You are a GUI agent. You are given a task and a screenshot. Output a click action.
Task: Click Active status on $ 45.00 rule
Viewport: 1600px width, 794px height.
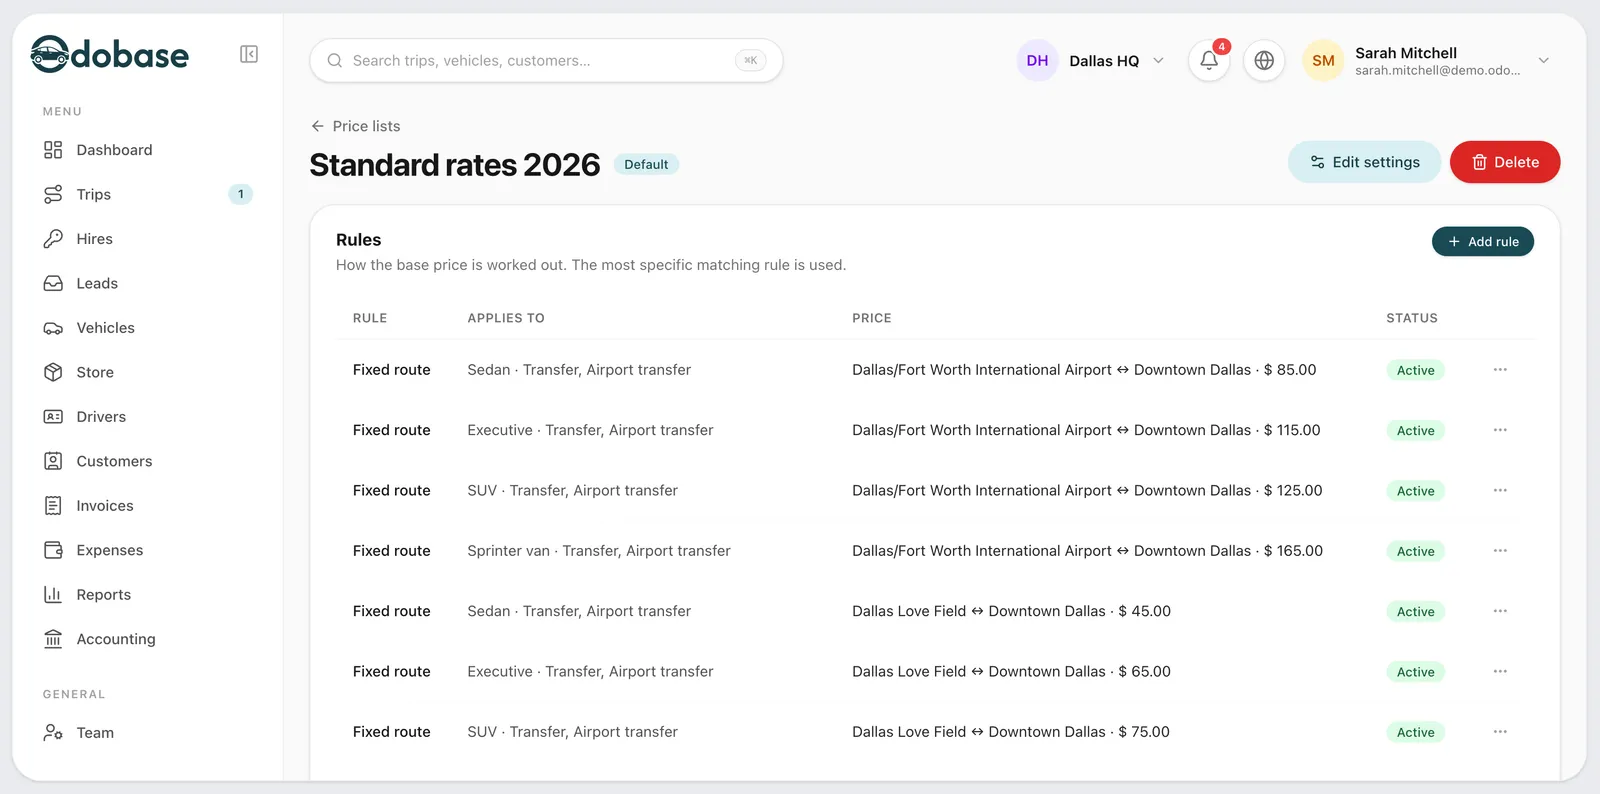(x=1415, y=612)
